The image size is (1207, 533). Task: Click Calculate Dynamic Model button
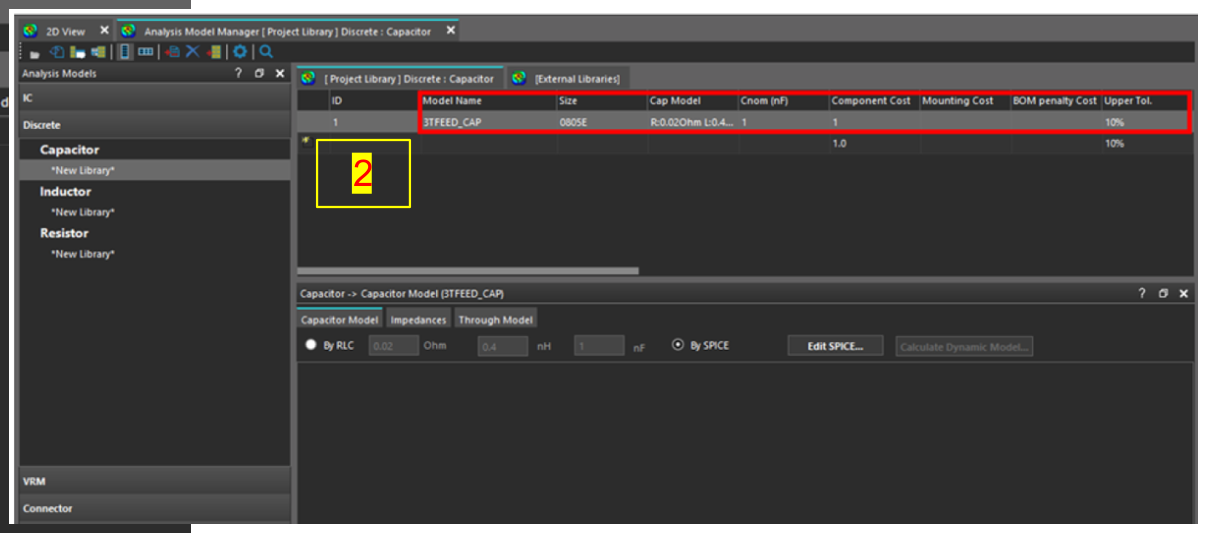tap(964, 346)
